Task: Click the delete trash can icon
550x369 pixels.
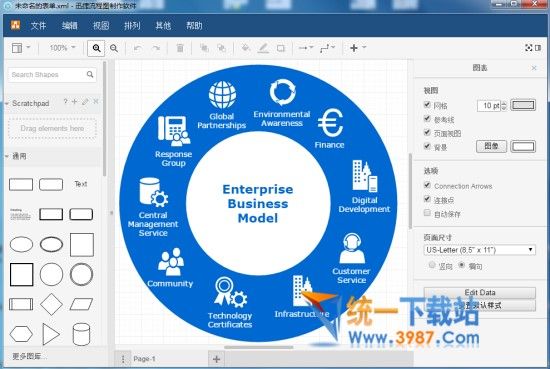Action: click(x=180, y=48)
